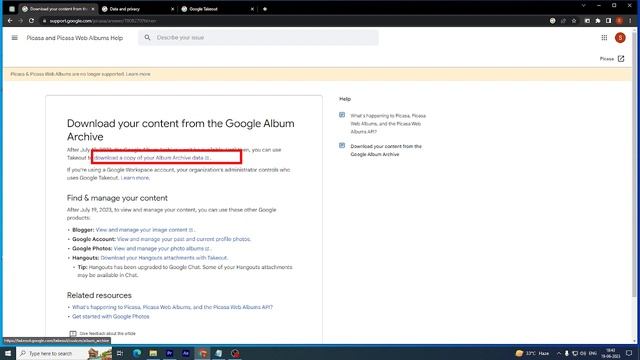The image size is (640, 360).
Task: Switch to the Google Takeout tab
Action: tap(218, 9)
